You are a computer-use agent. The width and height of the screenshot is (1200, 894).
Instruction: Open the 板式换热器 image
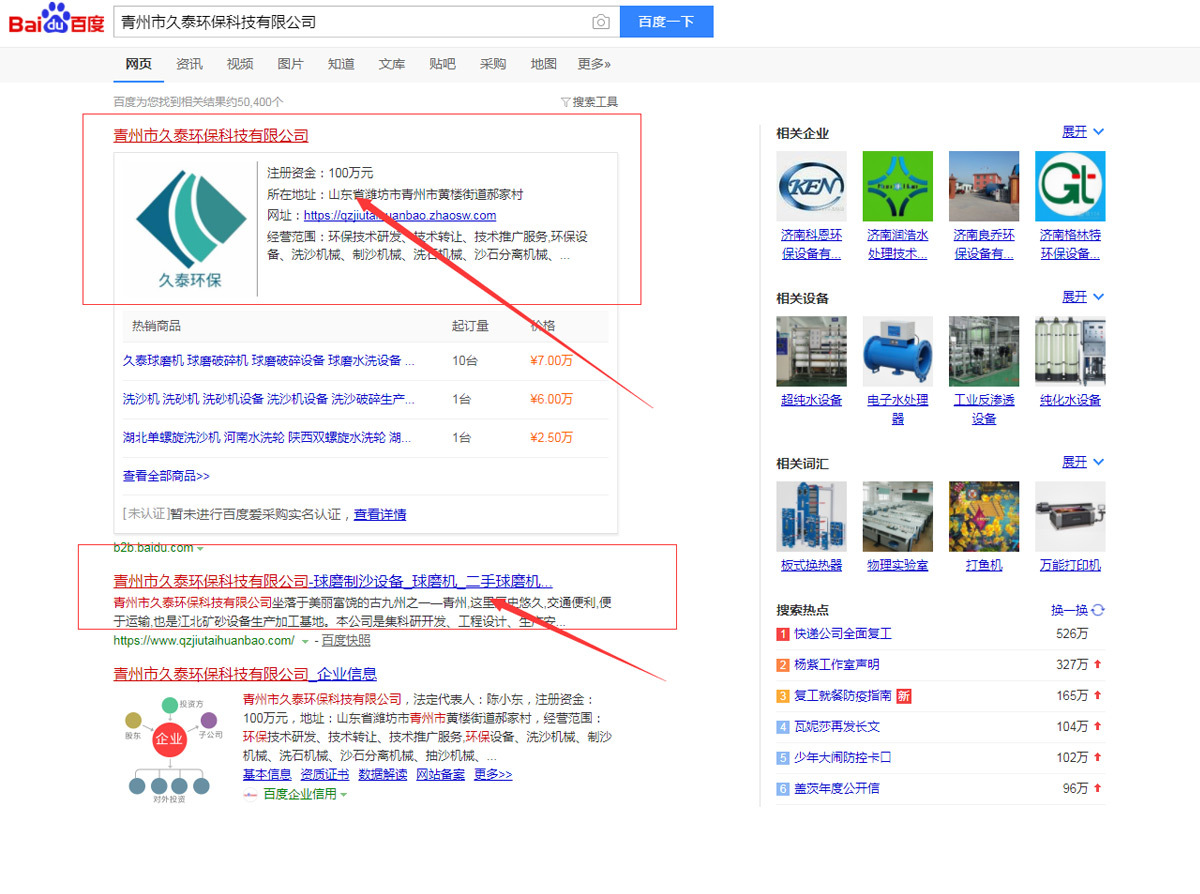coord(811,516)
